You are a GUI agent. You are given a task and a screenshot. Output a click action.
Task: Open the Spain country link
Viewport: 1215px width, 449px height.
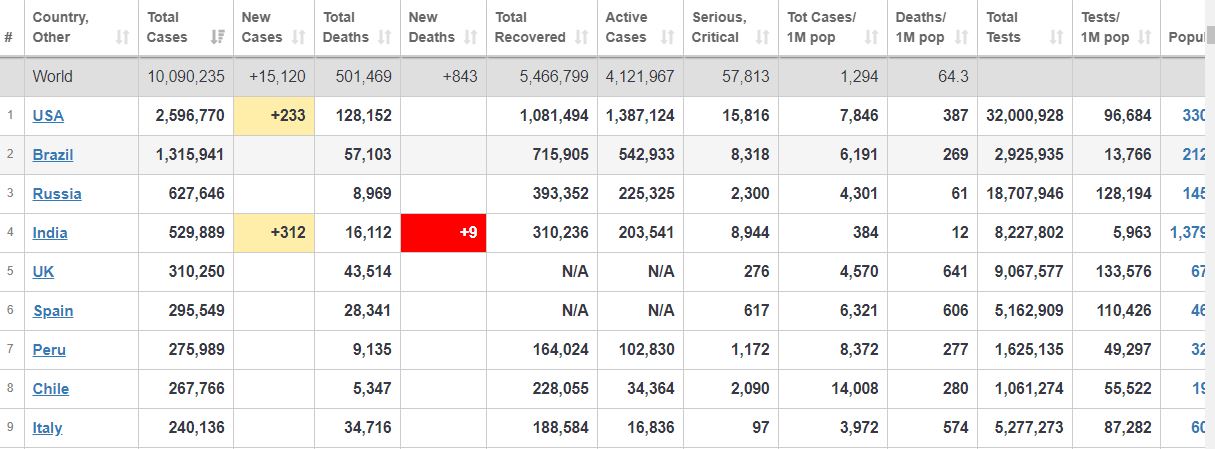[x=53, y=311]
